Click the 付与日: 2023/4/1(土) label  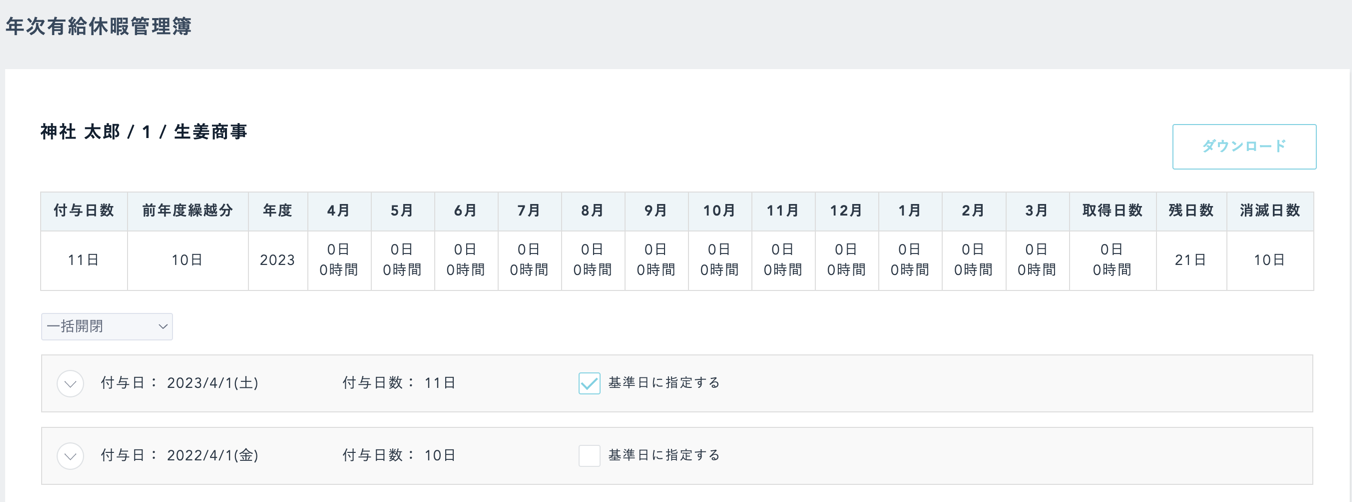[x=180, y=383]
